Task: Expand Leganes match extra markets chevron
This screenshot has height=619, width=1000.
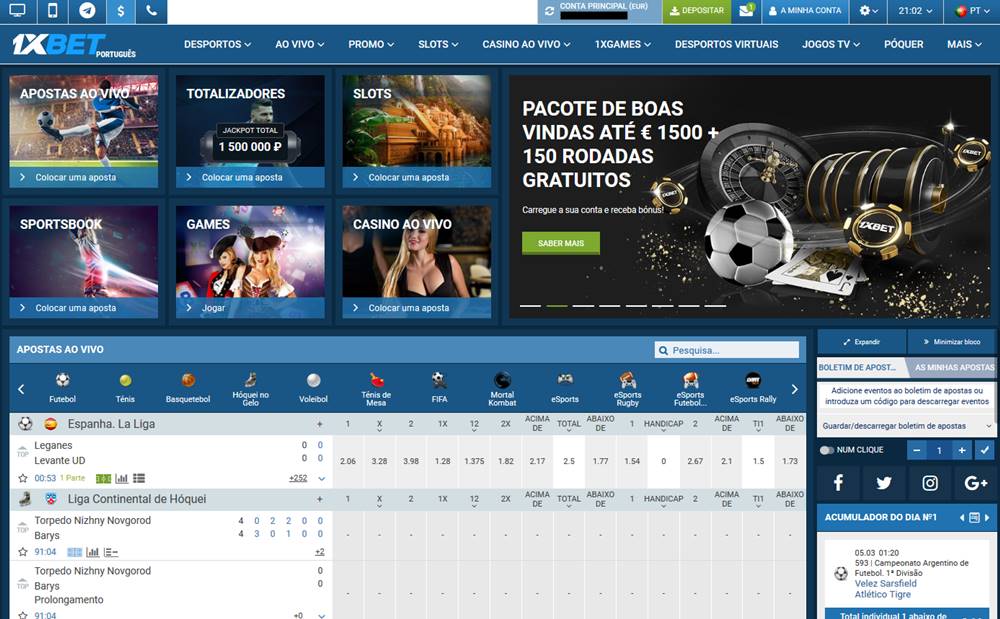Action: [x=321, y=478]
